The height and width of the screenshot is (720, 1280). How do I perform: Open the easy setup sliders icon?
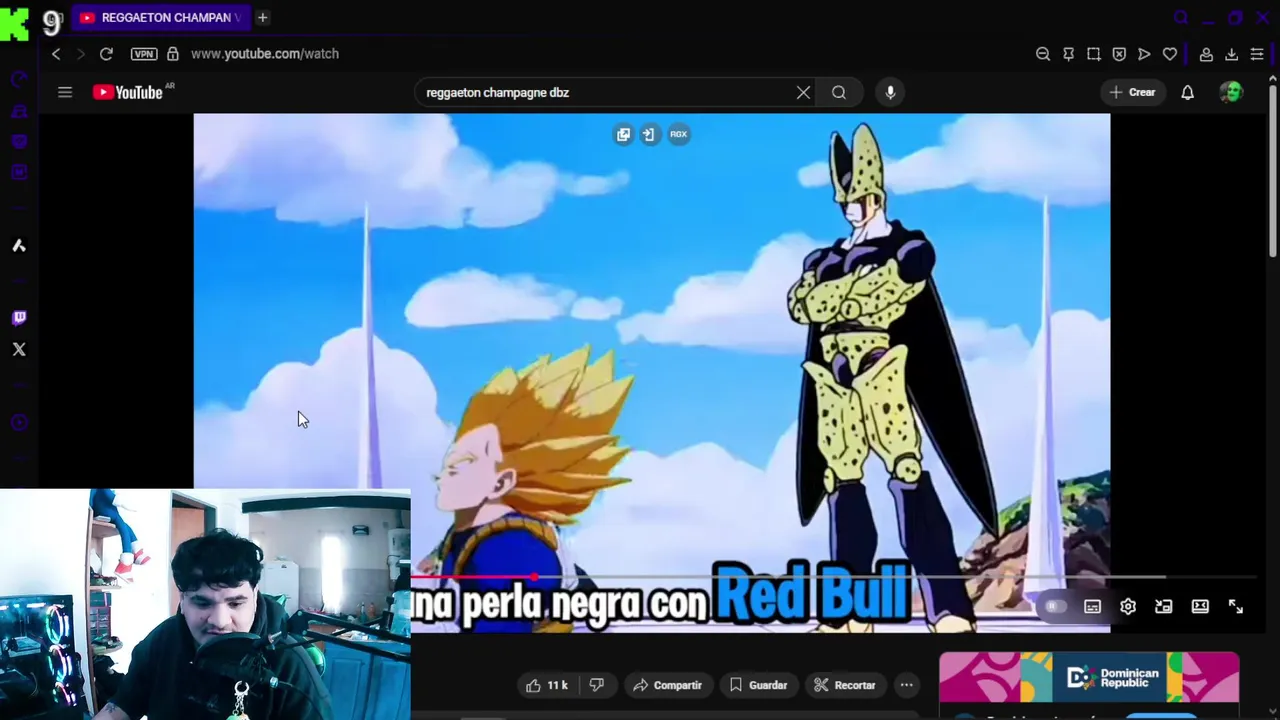(x=1257, y=54)
